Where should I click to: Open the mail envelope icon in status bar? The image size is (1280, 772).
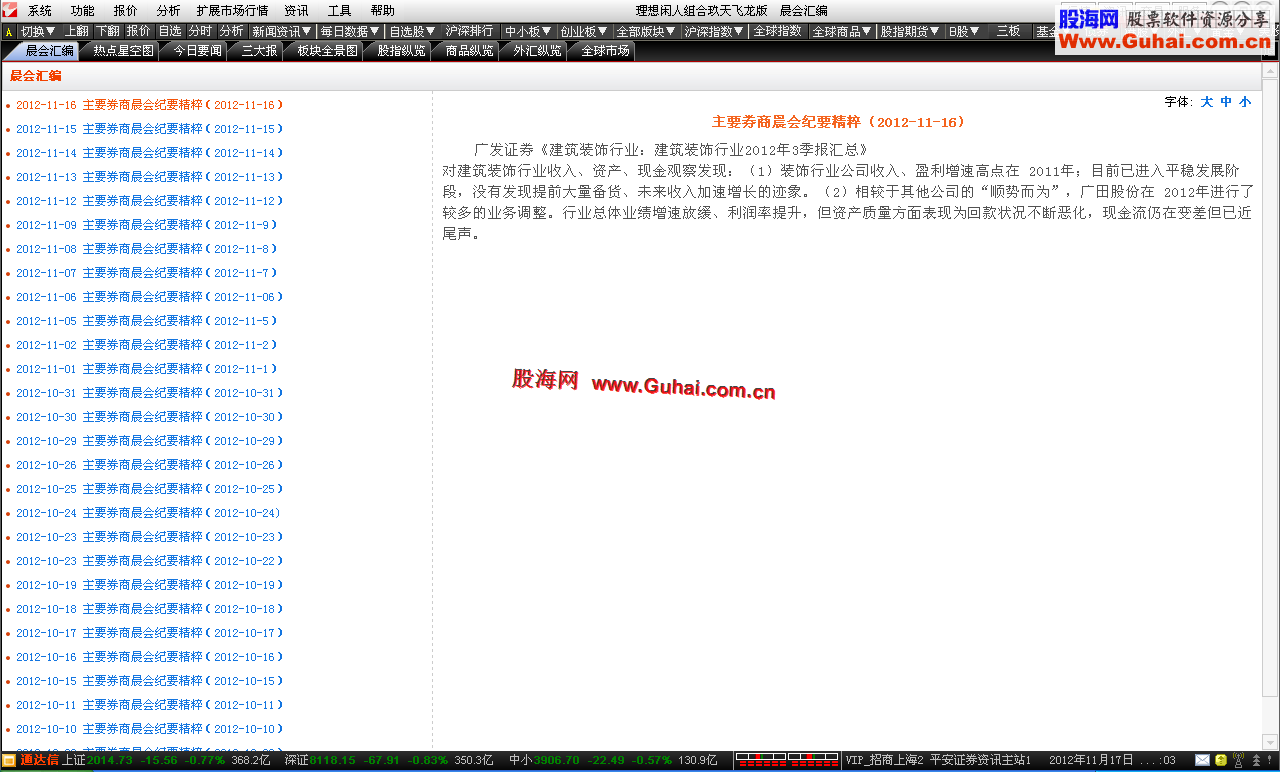(1202, 761)
